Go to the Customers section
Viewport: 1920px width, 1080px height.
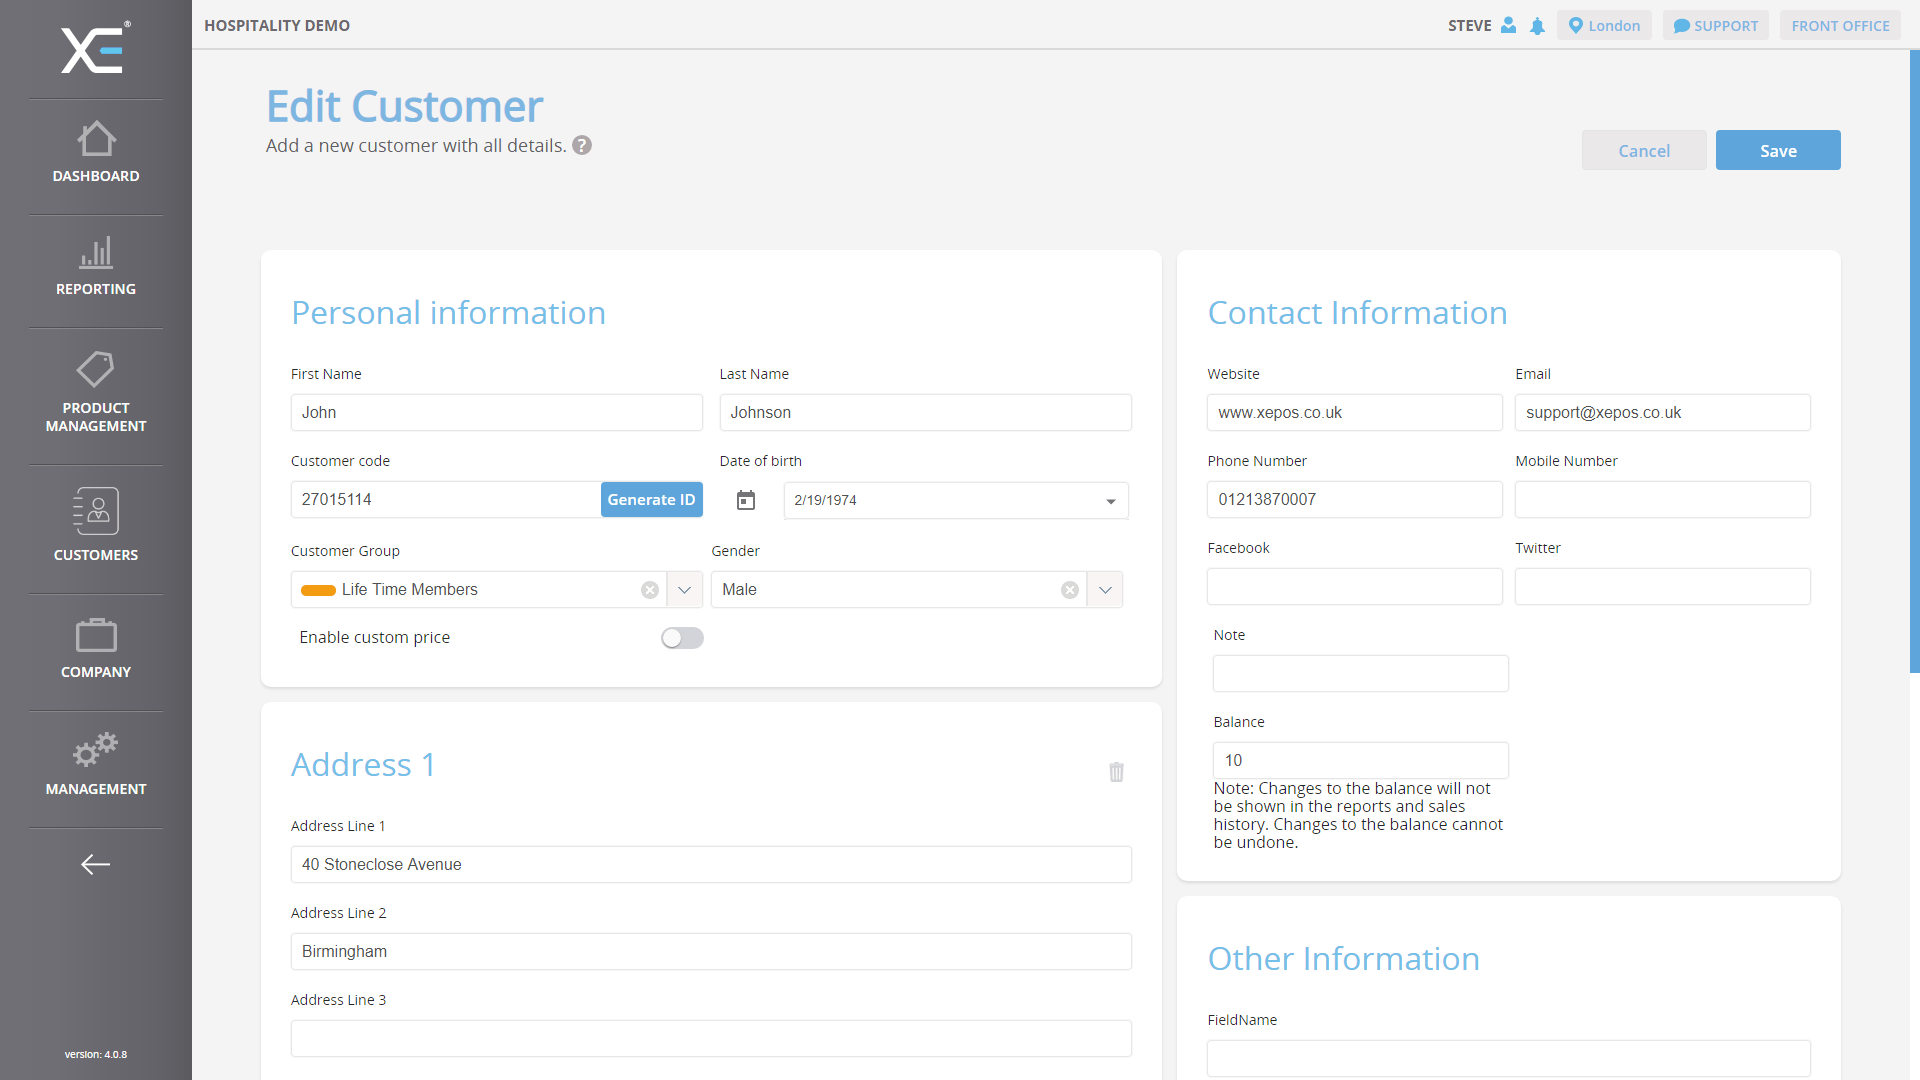click(96, 525)
